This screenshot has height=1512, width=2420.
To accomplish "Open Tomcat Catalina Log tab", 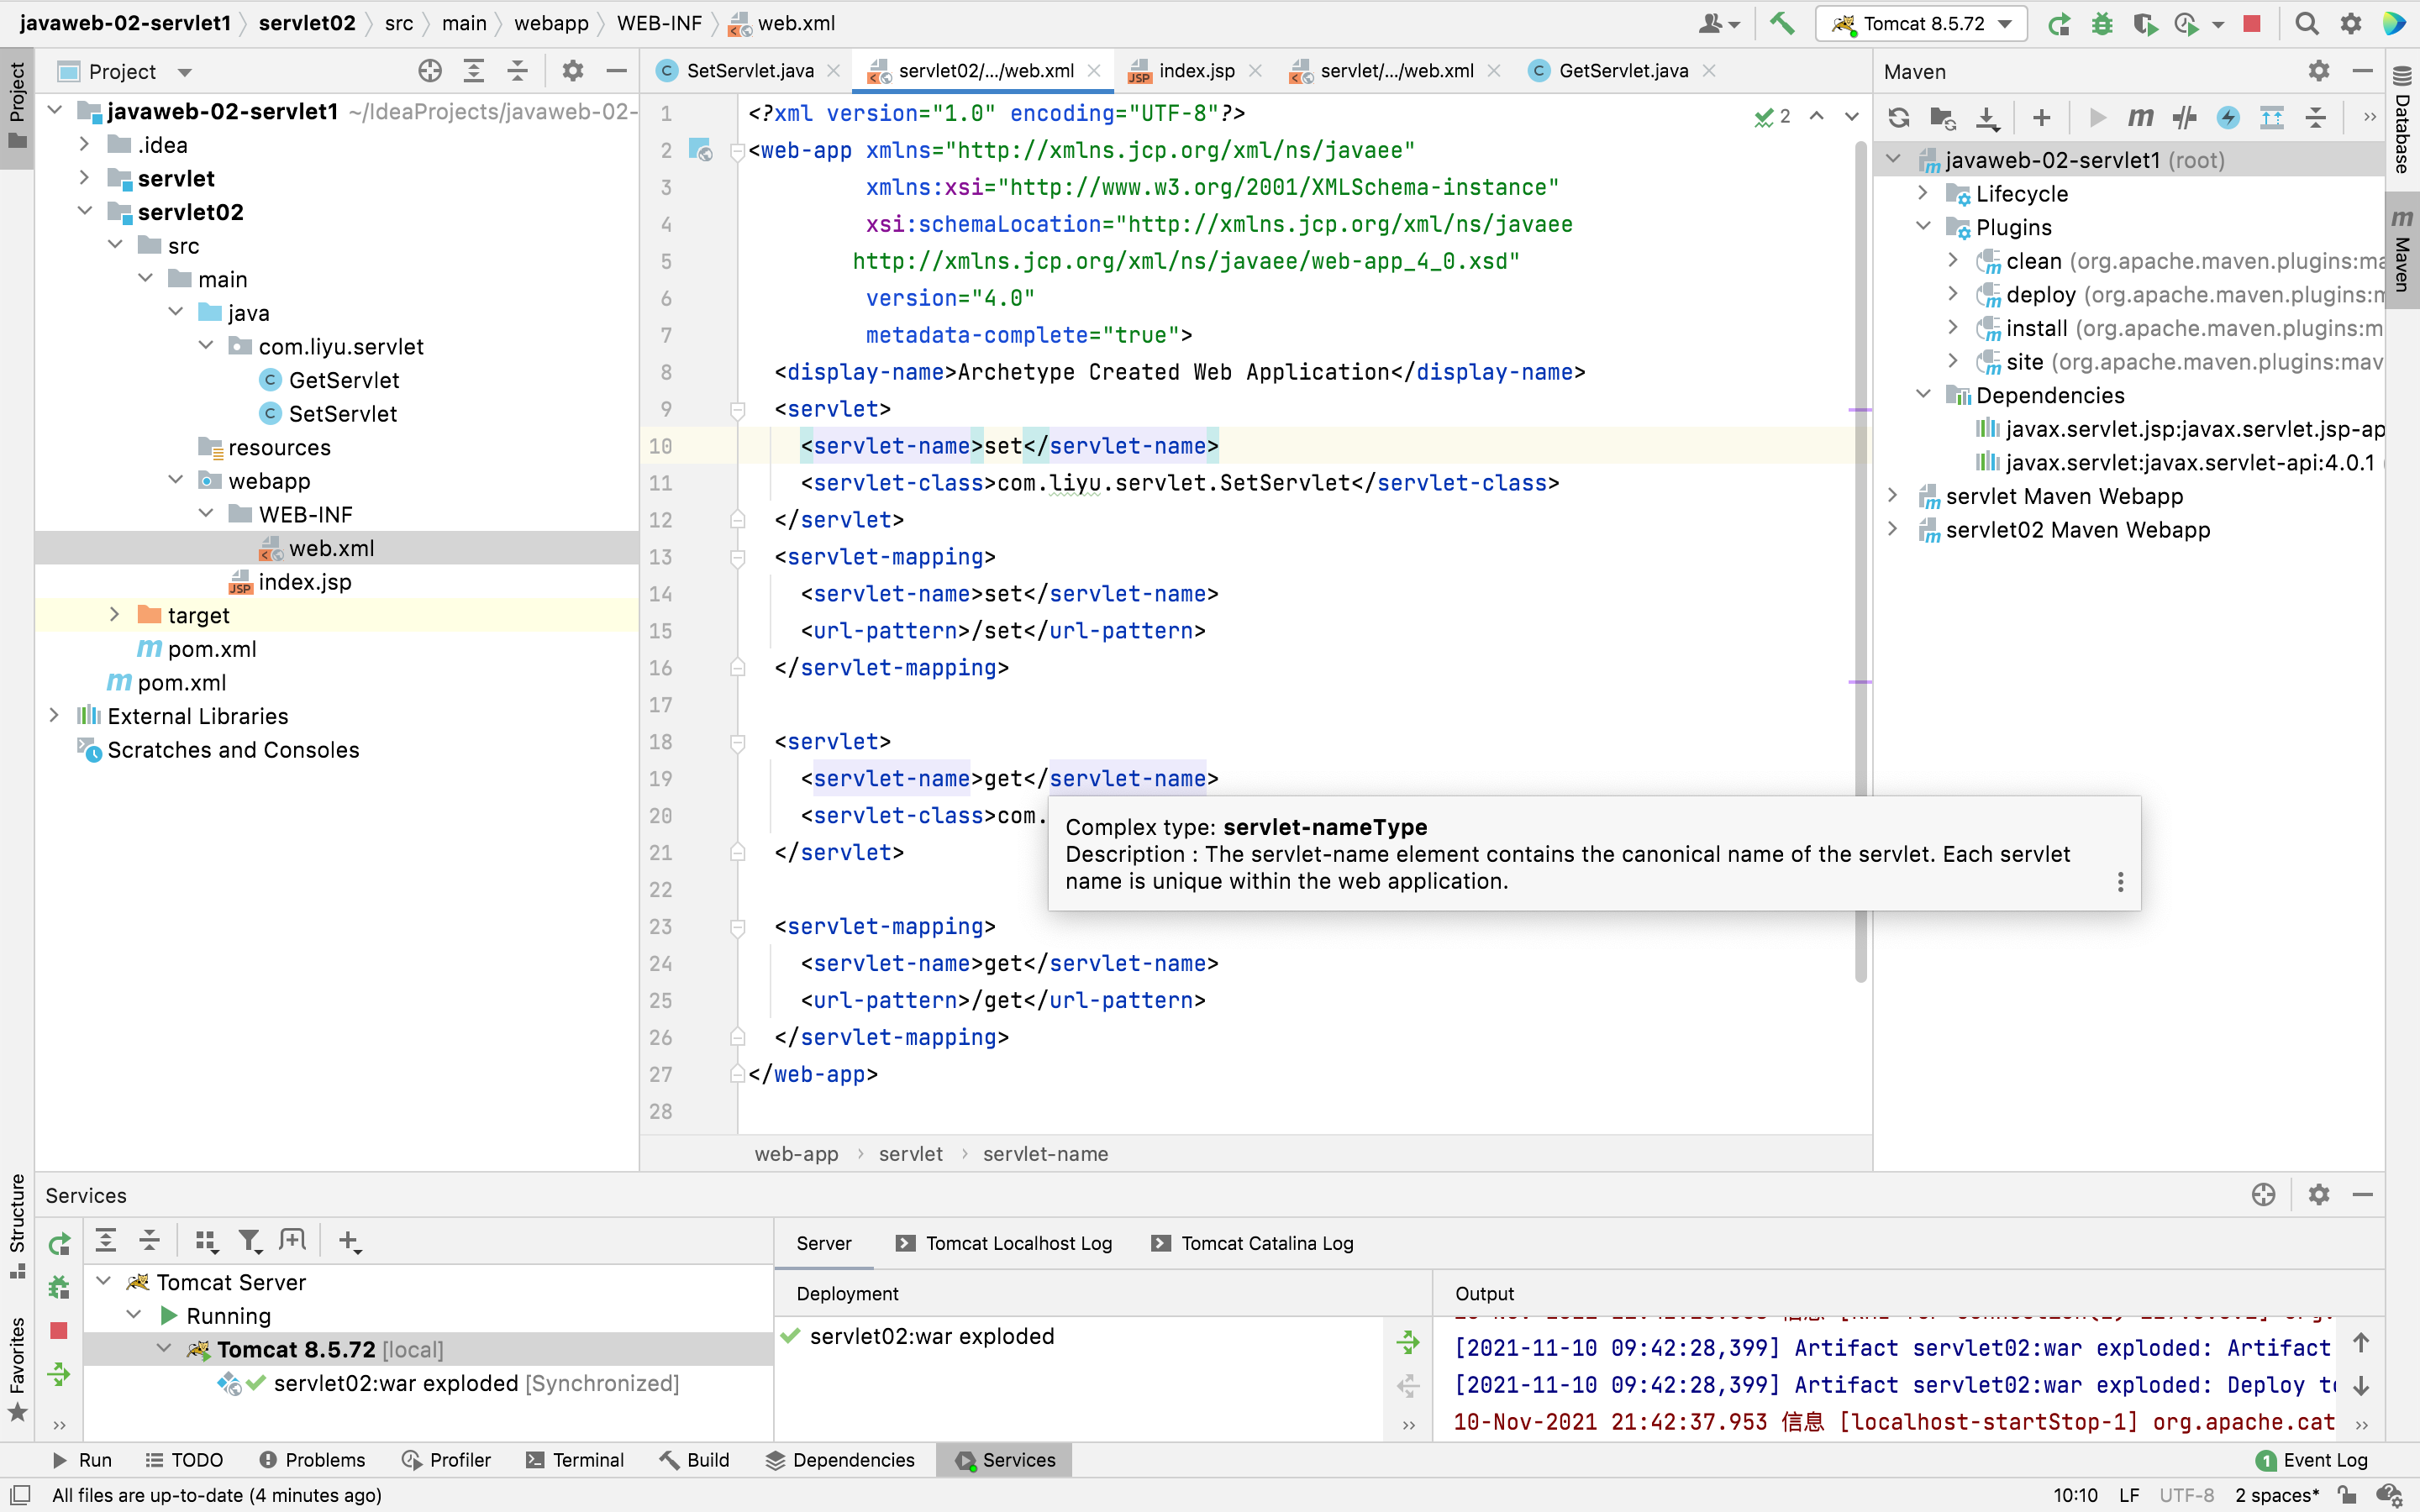I will point(1266,1243).
